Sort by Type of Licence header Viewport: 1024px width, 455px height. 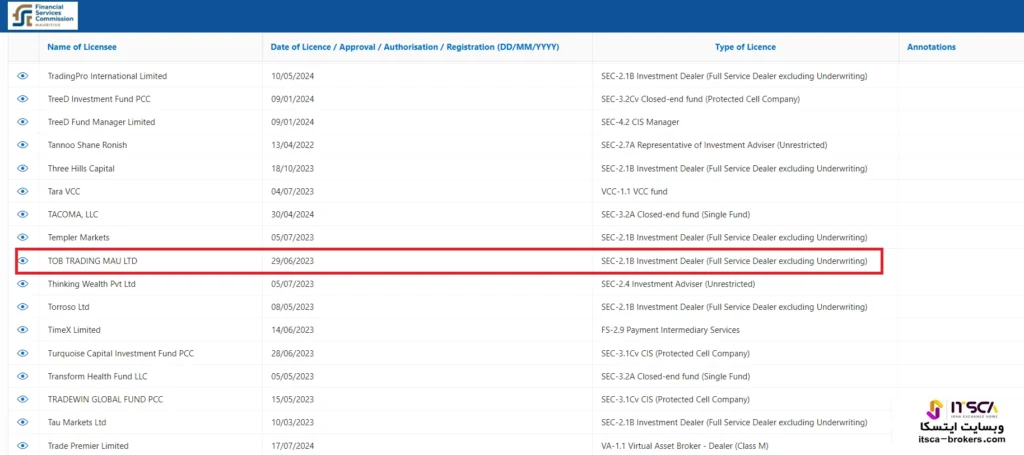pyautogui.click(x=745, y=47)
